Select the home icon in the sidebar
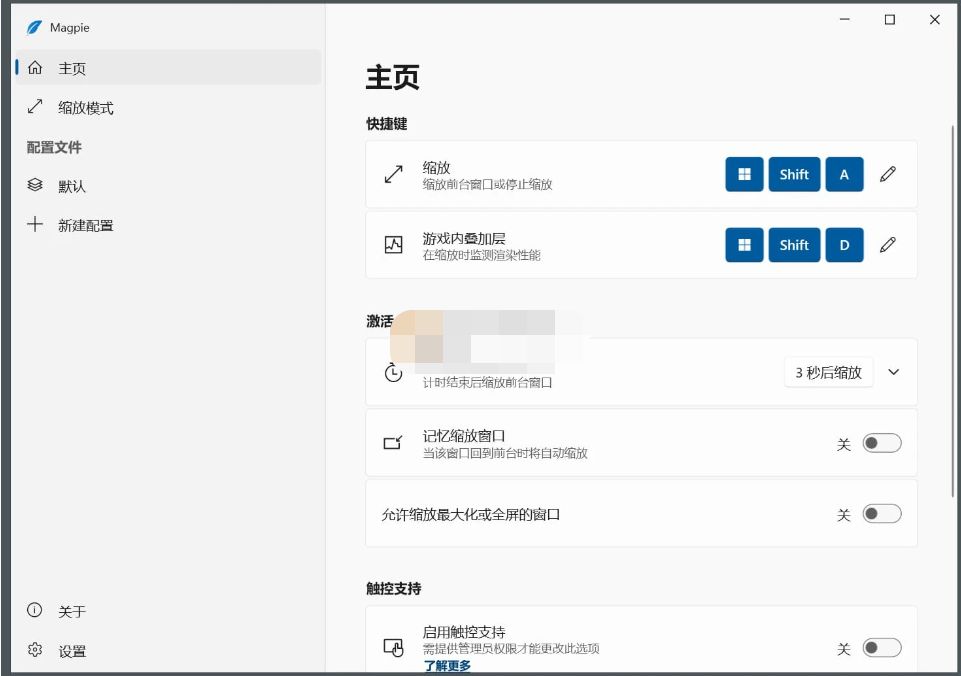 tap(36, 70)
